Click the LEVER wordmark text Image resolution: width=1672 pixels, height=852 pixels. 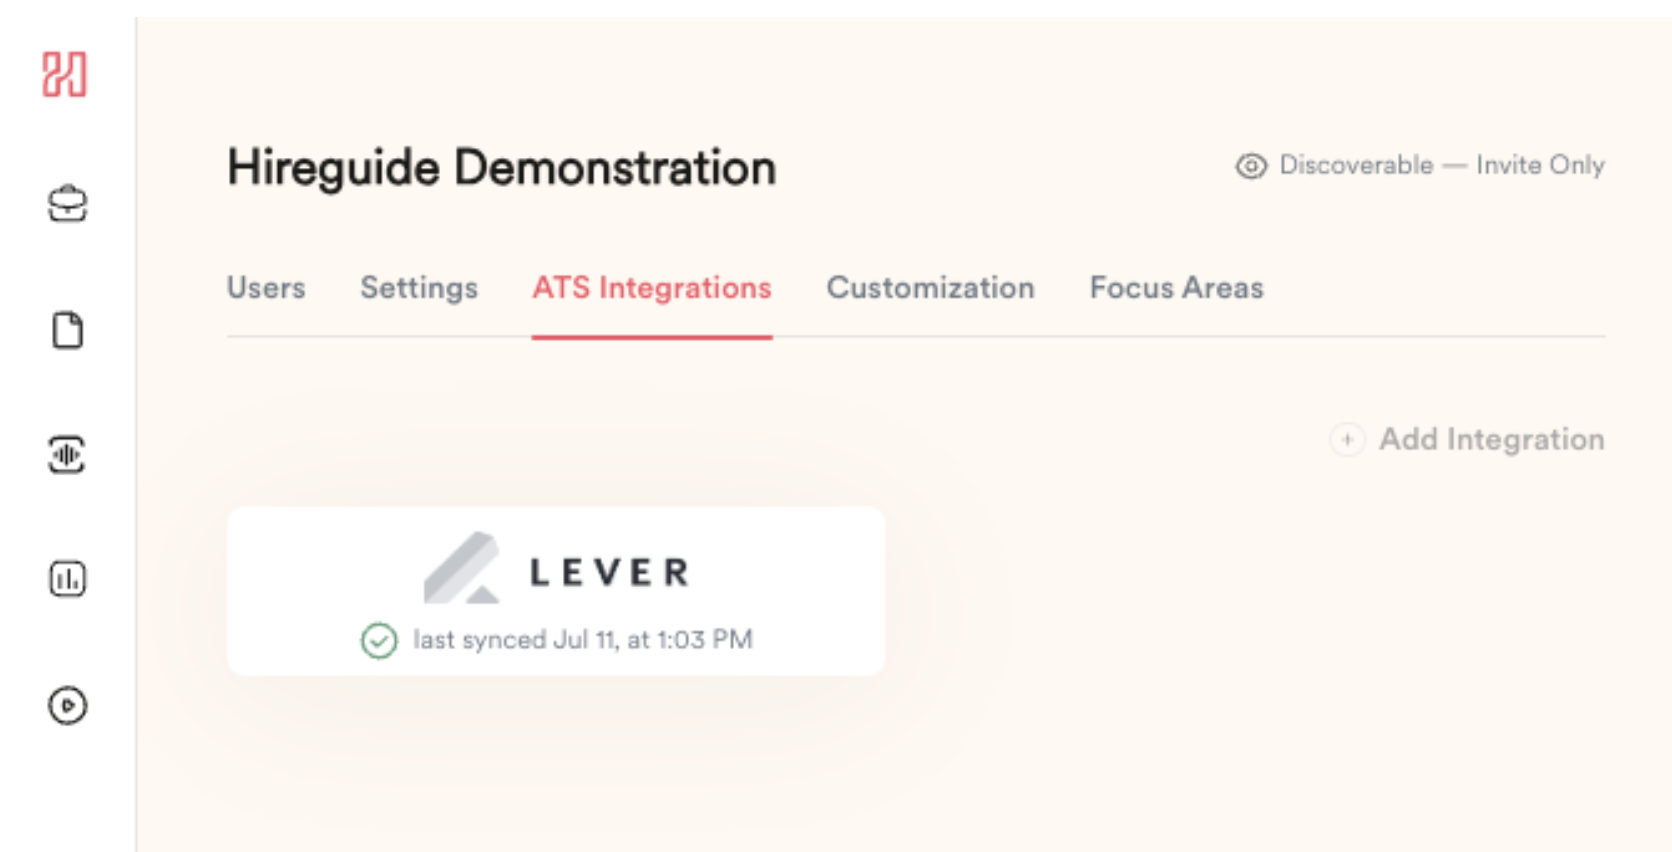[x=609, y=572]
